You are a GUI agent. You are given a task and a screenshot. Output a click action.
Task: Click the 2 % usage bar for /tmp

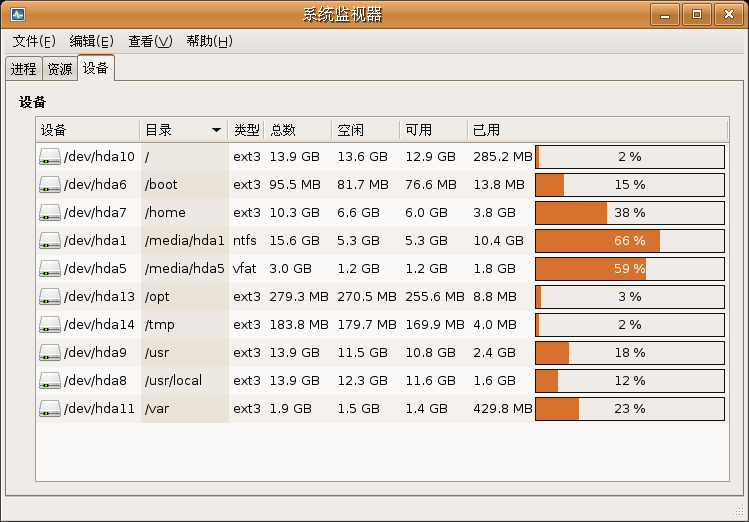(630, 325)
